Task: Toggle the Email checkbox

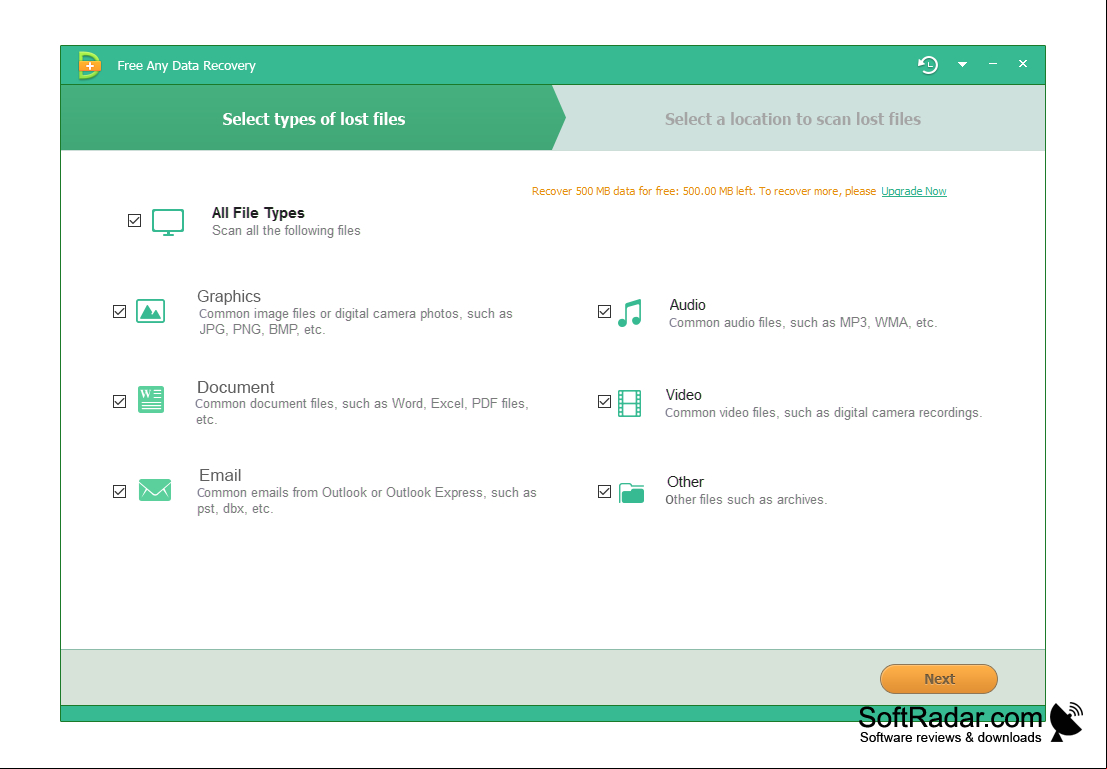Action: (x=119, y=491)
